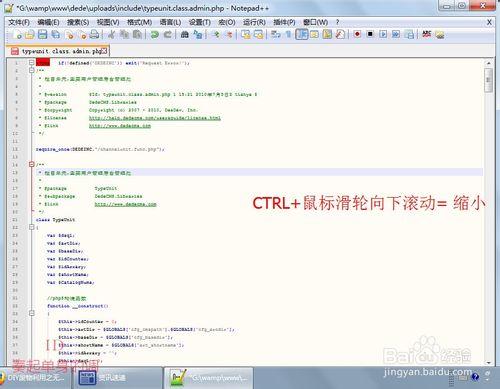Image resolution: width=500 pixels, height=389 pixels.
Task: Play back the recorded macro
Action: coord(383,34)
